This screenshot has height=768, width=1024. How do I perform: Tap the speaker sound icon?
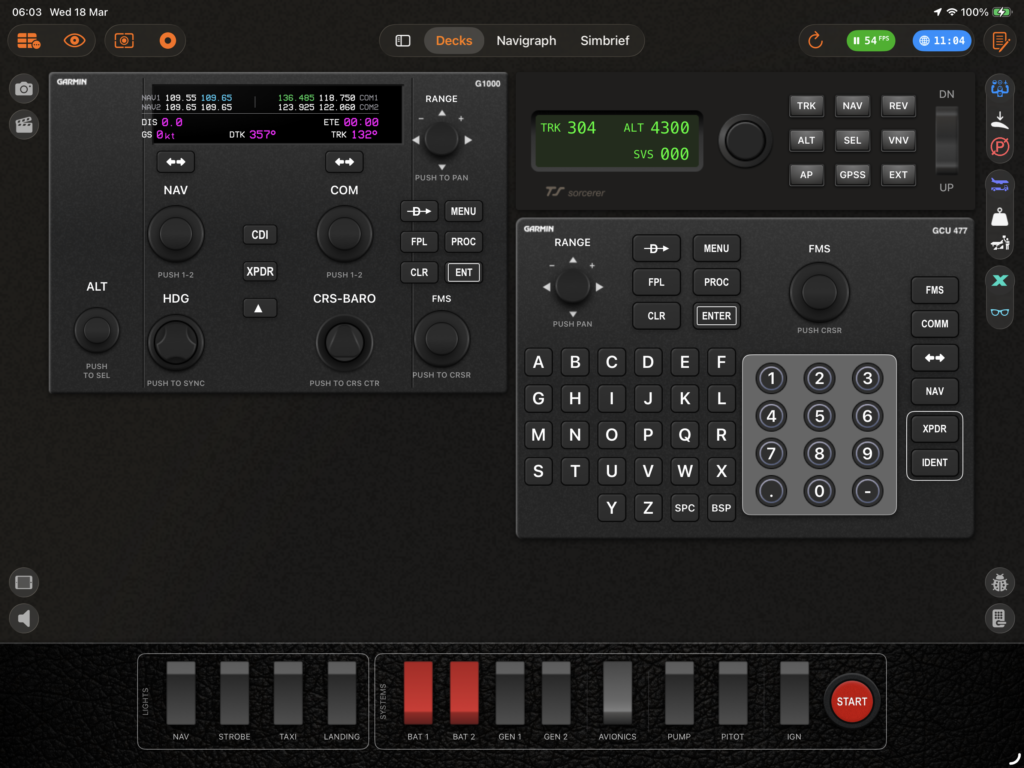24,619
